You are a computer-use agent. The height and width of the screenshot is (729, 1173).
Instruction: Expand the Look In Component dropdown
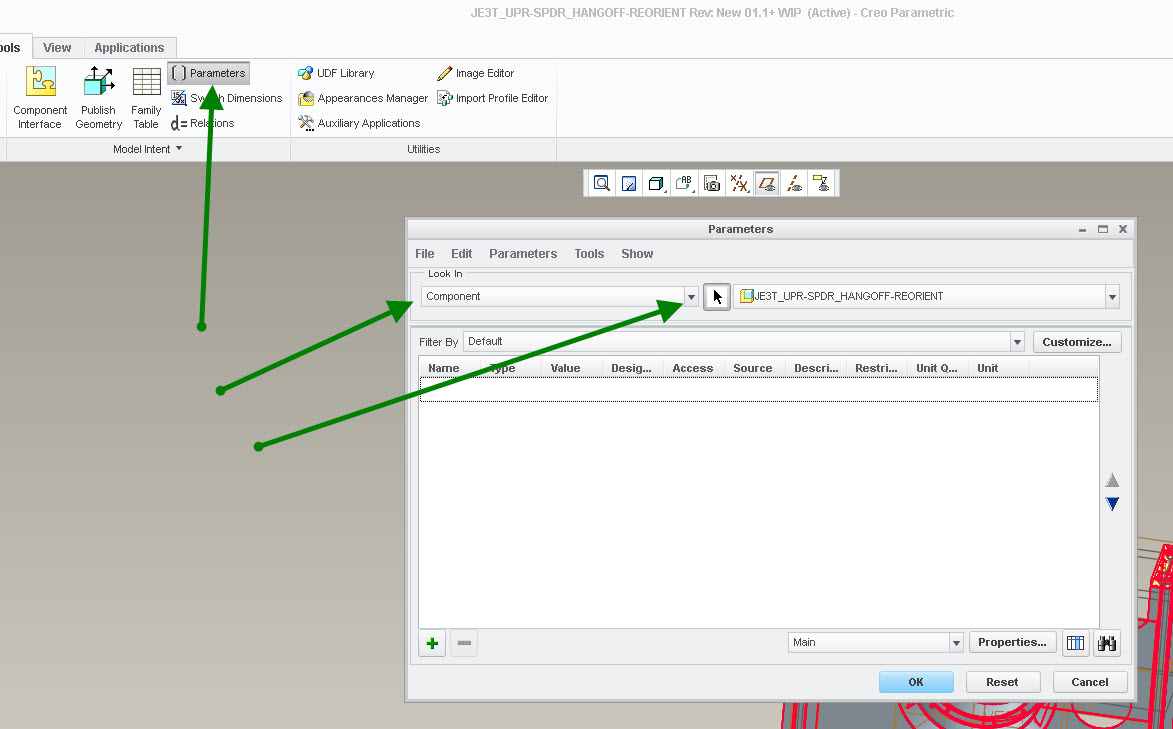691,297
